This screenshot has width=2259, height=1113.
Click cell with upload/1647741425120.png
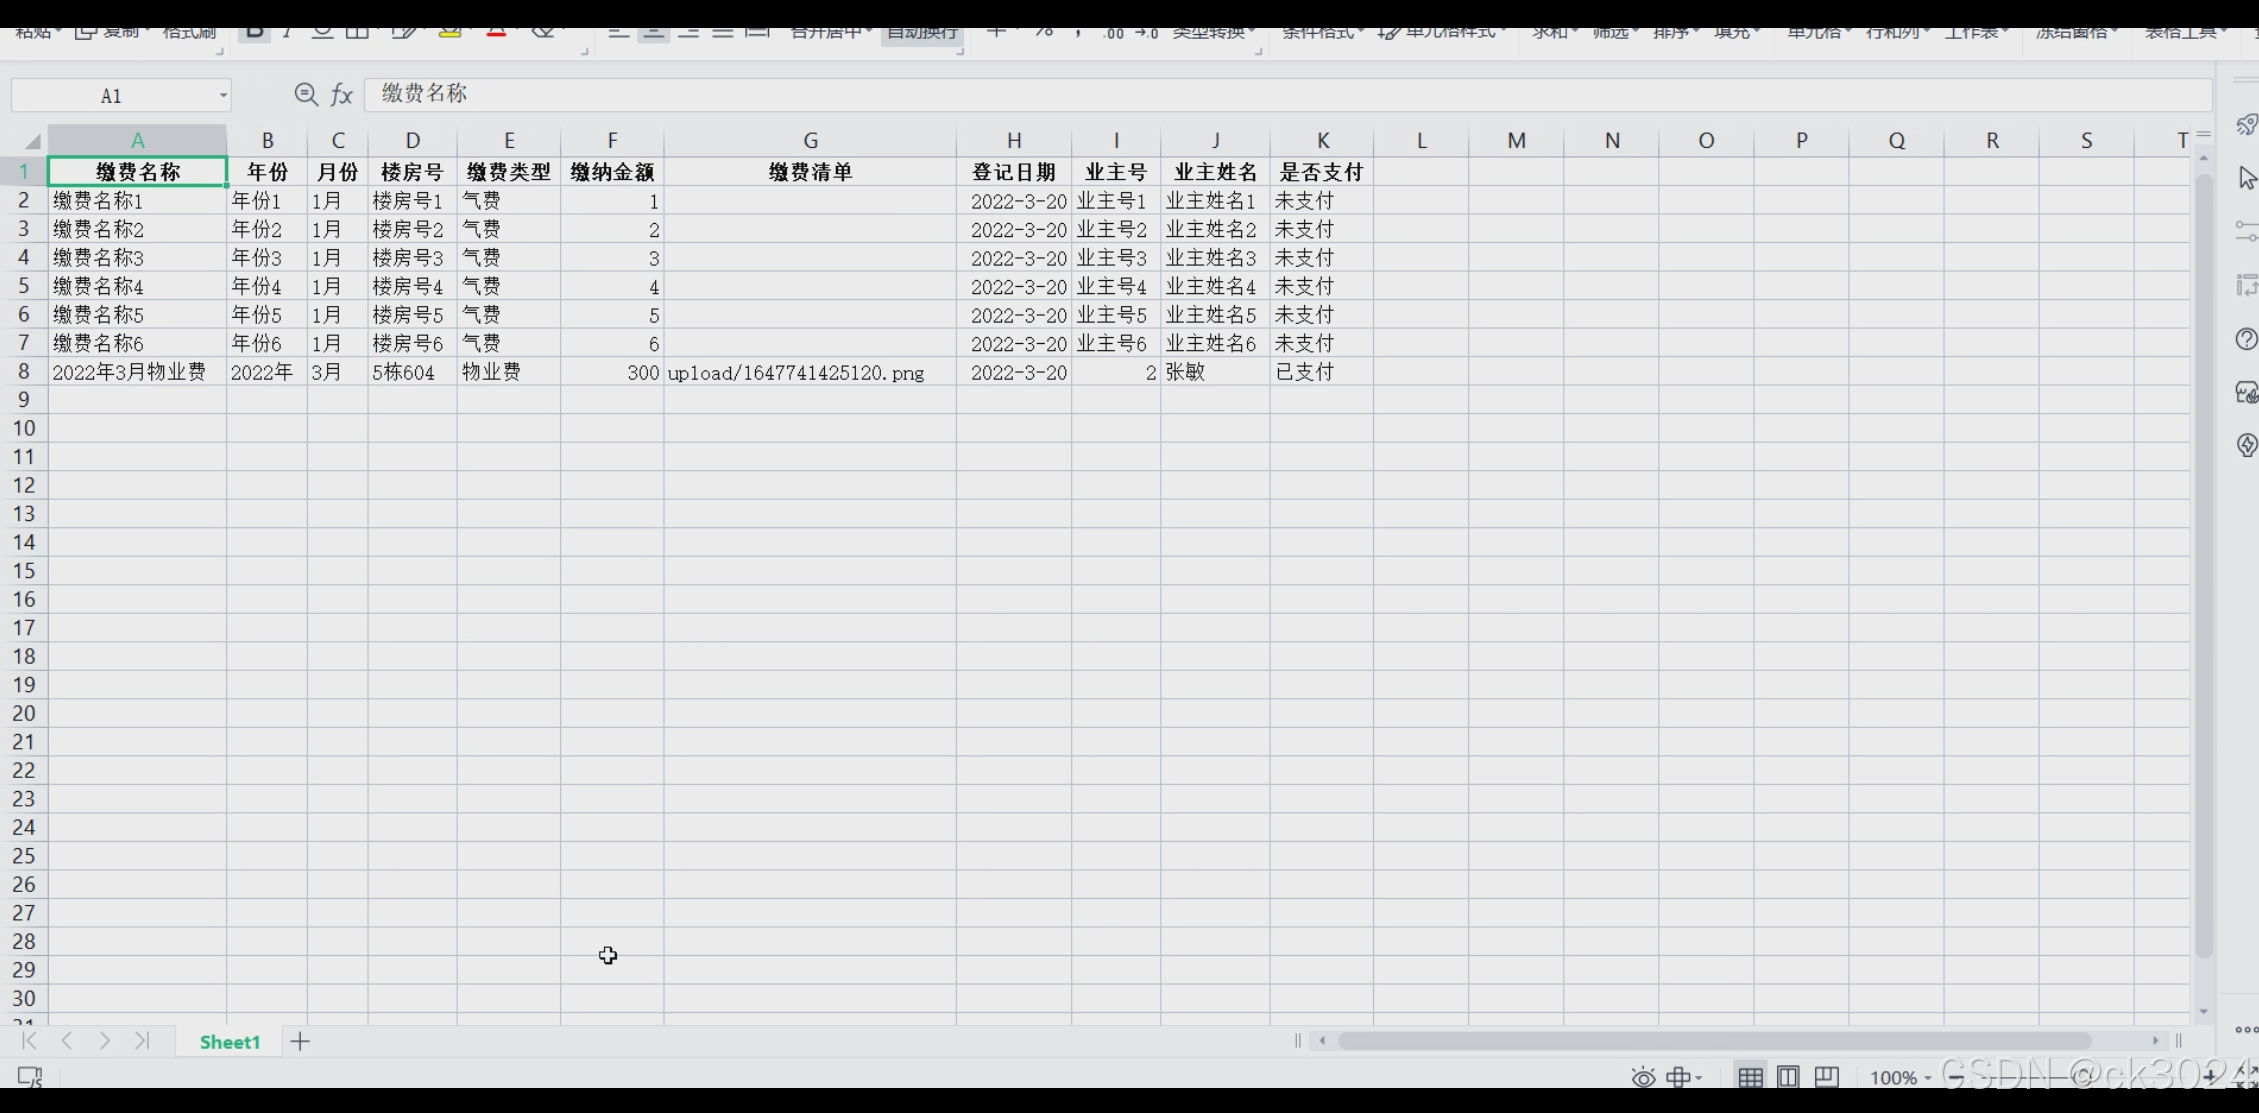[x=796, y=373]
